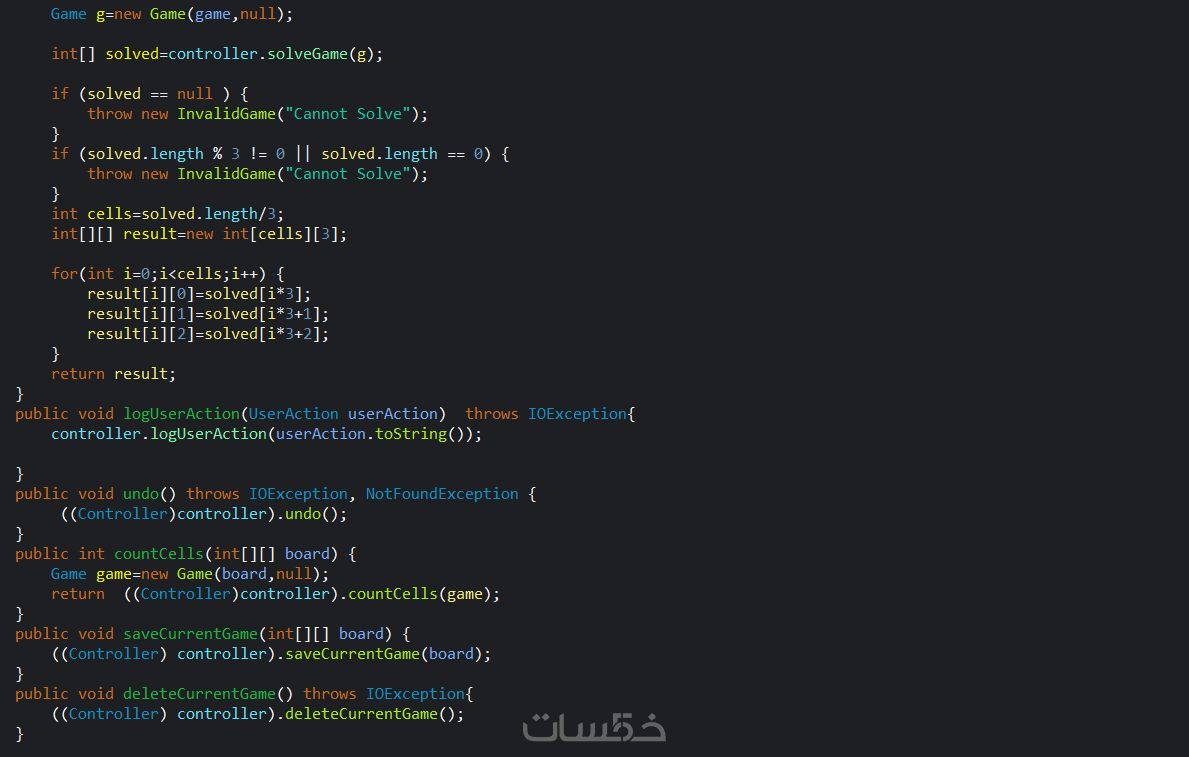The width and height of the screenshot is (1189, 757).
Task: Click the "int cells=solved.length/3" line
Action: tap(168, 214)
